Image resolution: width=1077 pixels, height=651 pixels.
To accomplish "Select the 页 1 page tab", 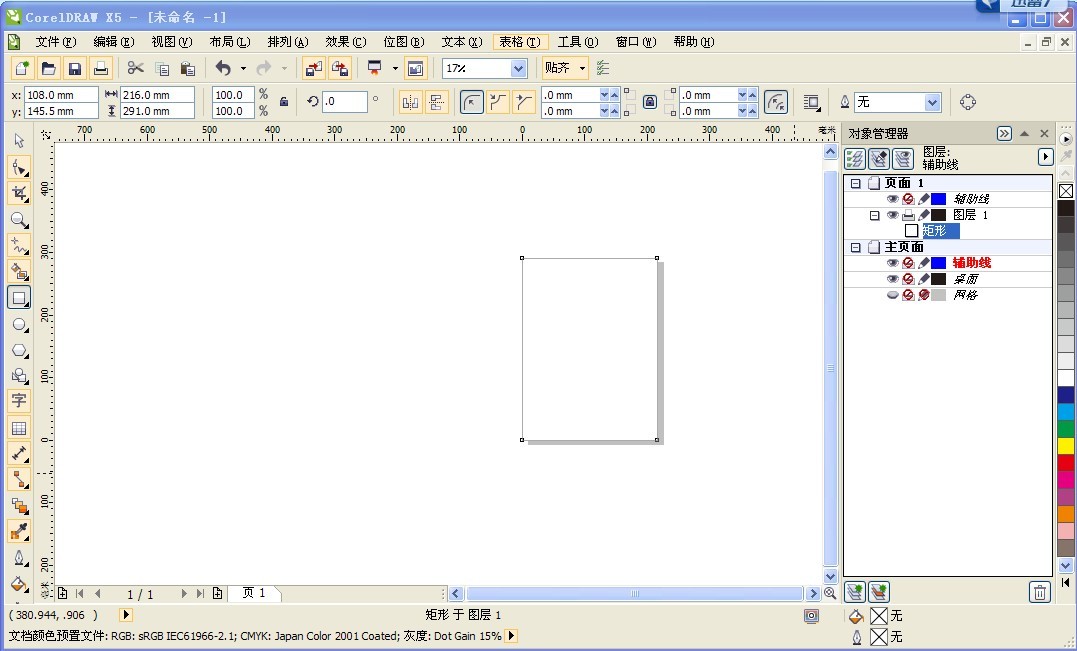I will coord(253,593).
